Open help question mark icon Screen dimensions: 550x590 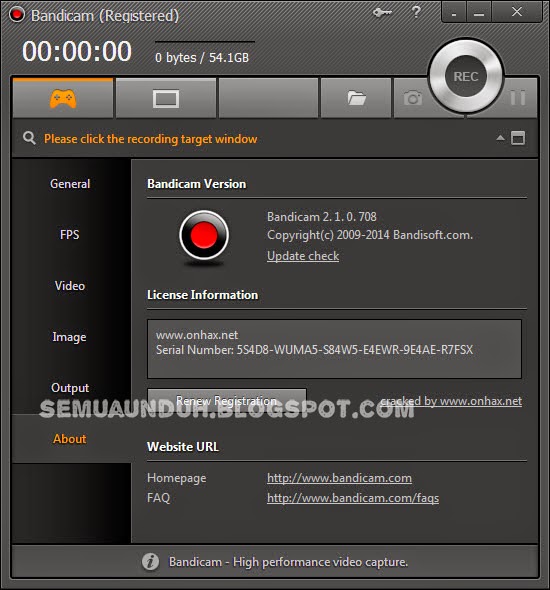416,12
